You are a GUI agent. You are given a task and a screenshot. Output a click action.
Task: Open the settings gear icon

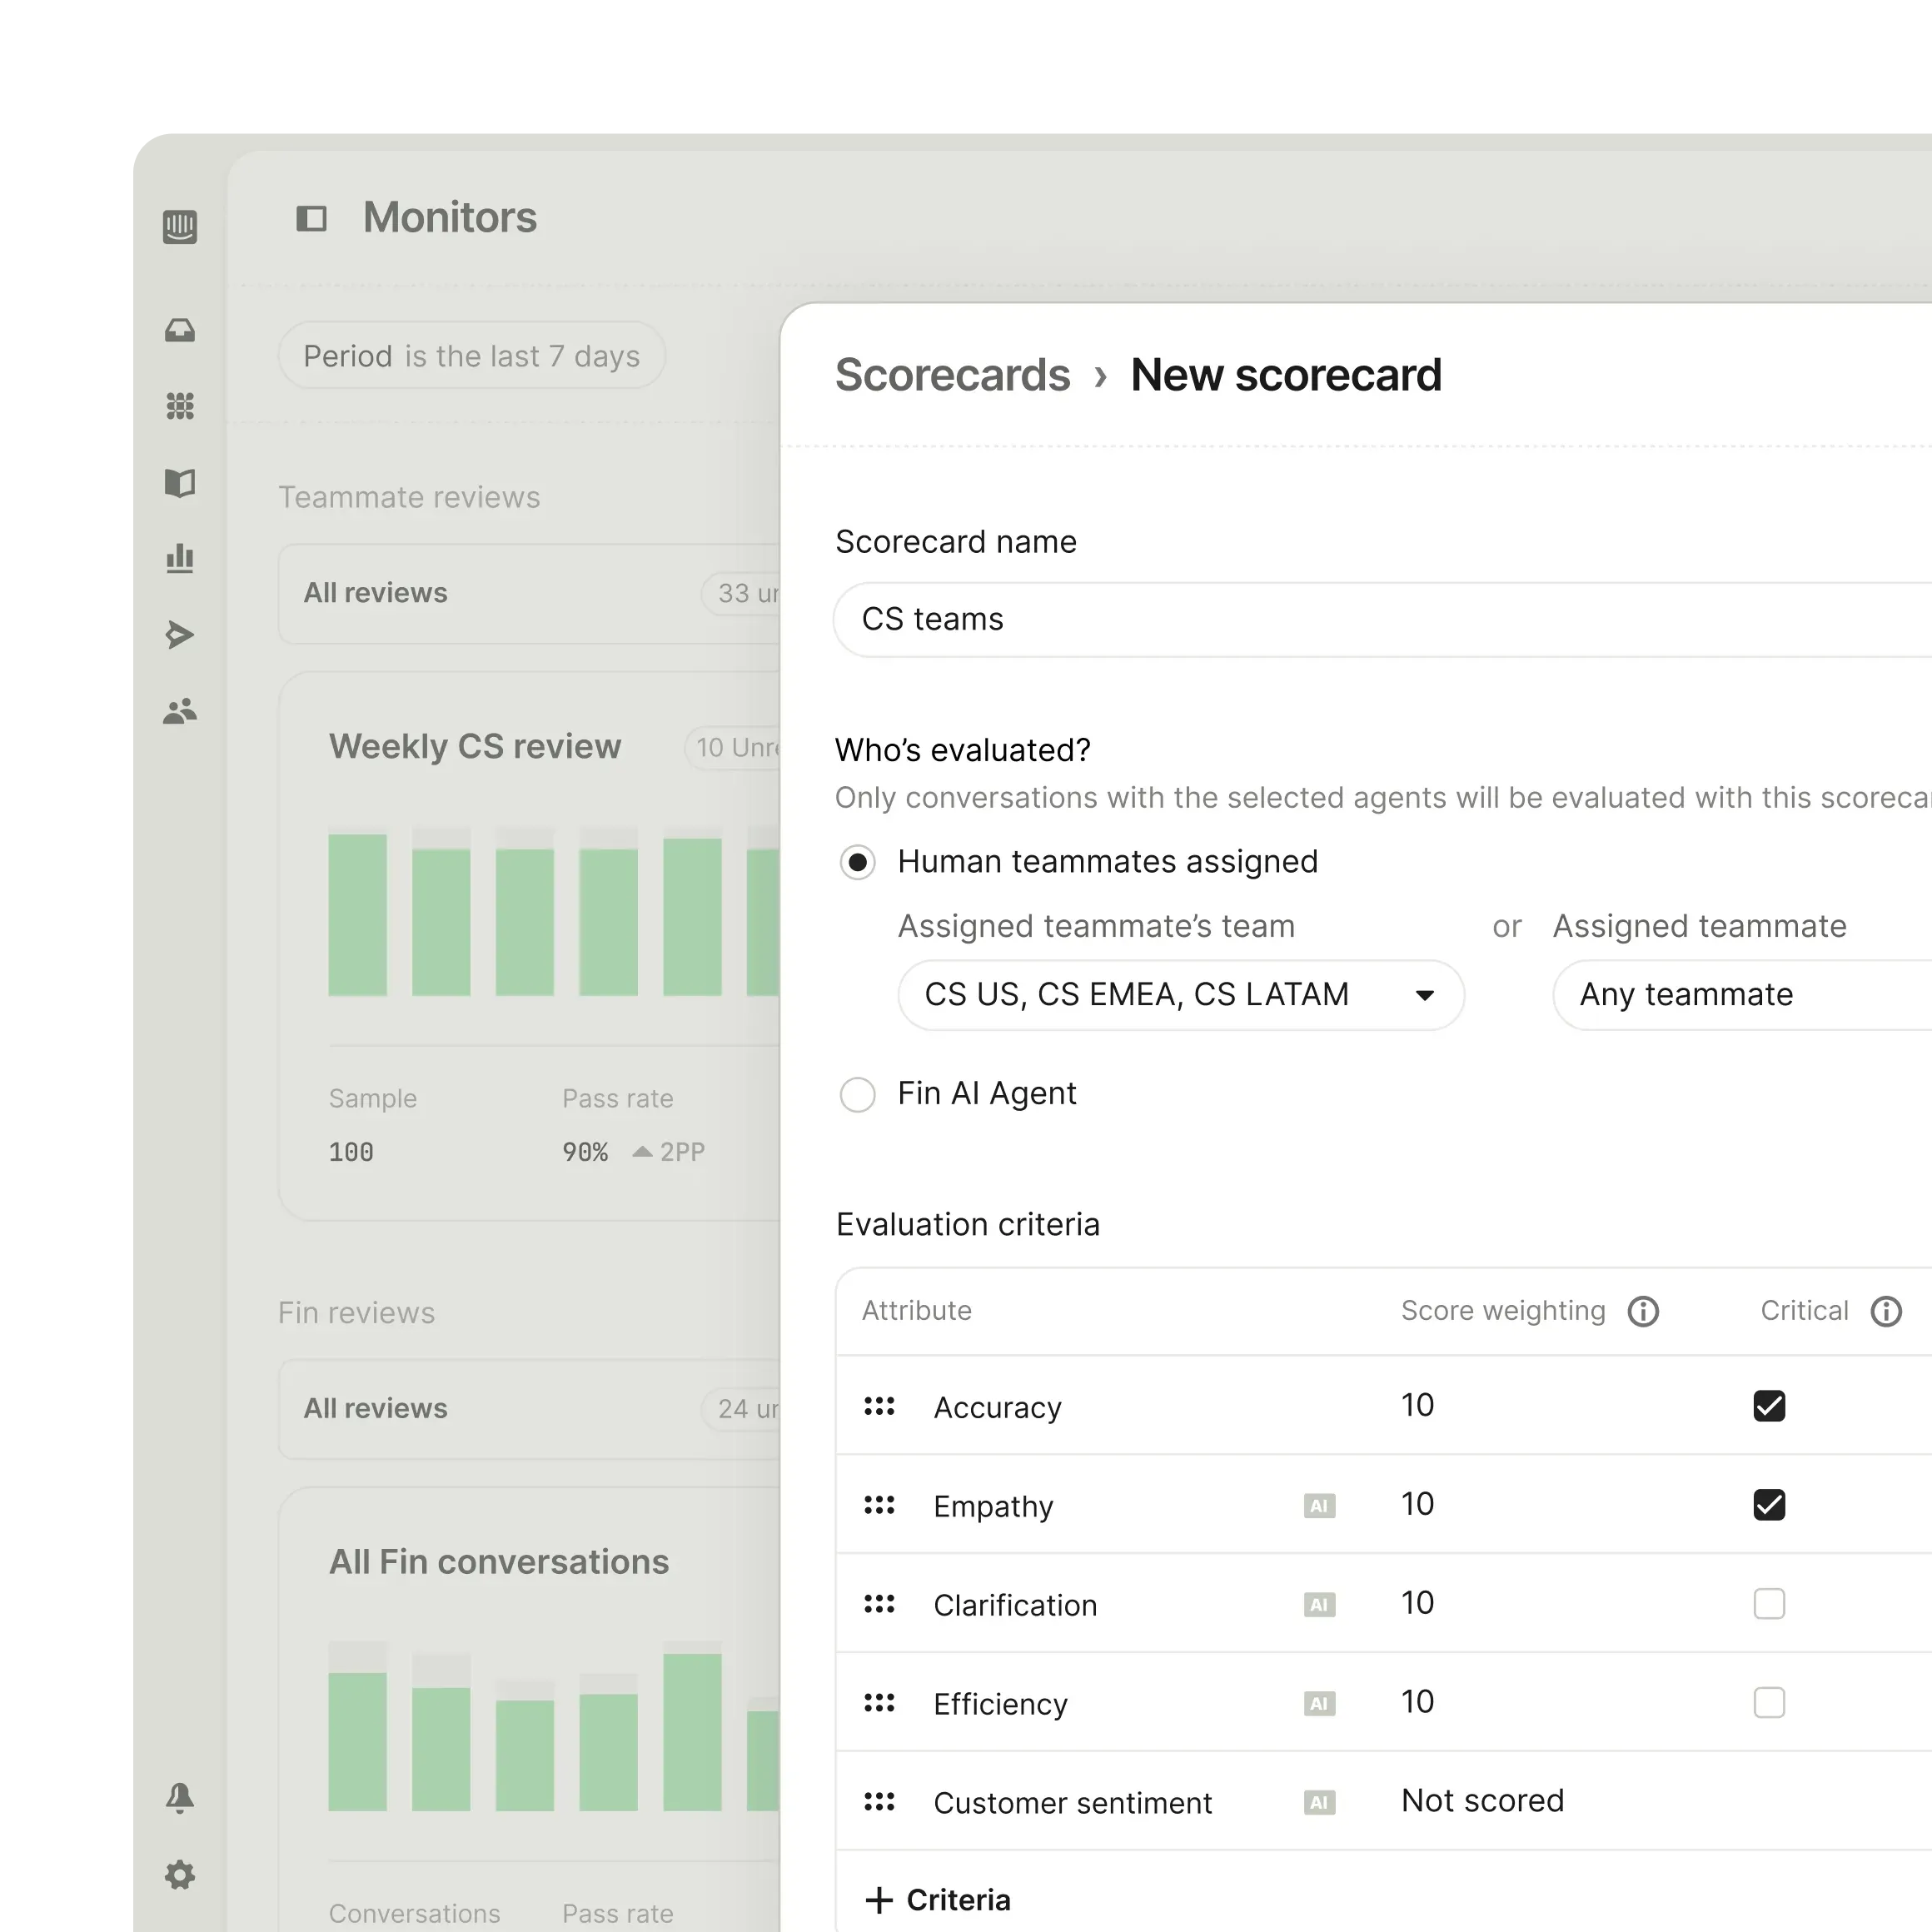[180, 1875]
